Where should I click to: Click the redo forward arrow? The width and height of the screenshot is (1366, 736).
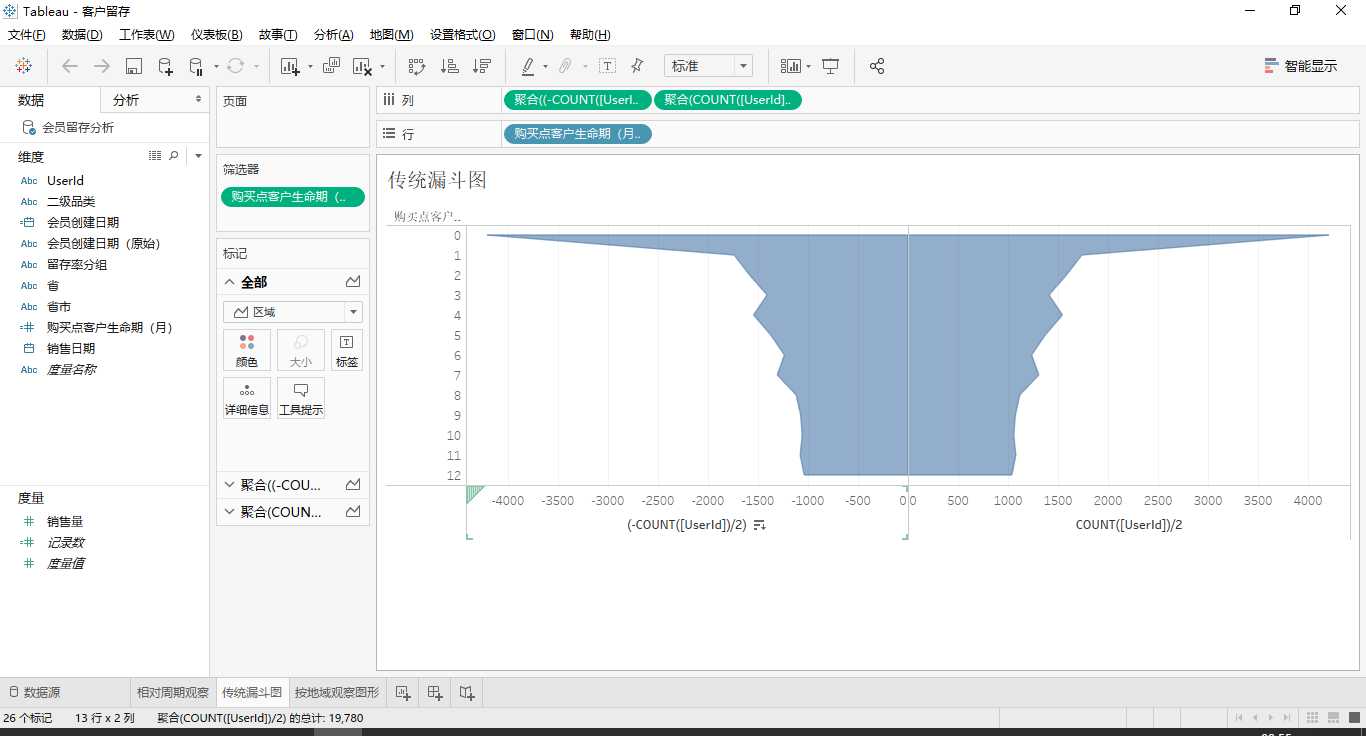click(x=102, y=66)
